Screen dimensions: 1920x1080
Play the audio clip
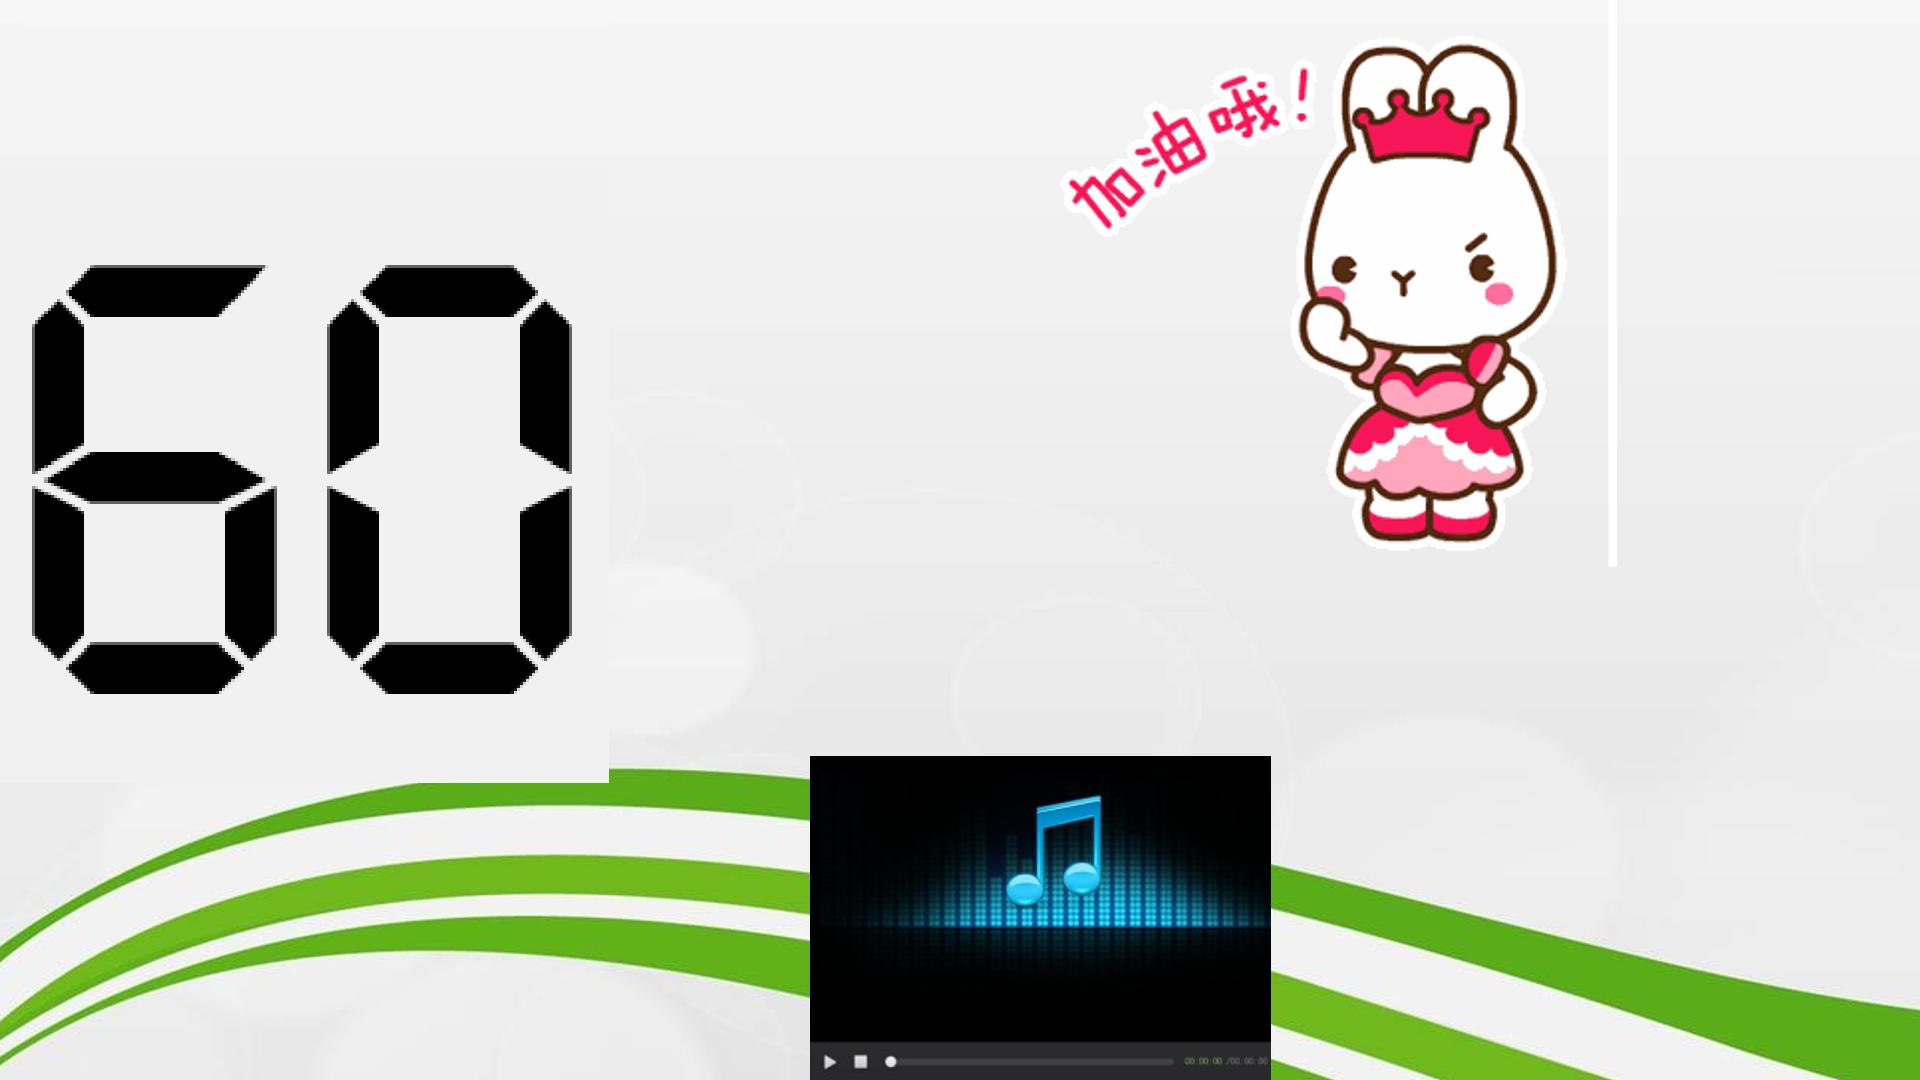coord(829,1062)
